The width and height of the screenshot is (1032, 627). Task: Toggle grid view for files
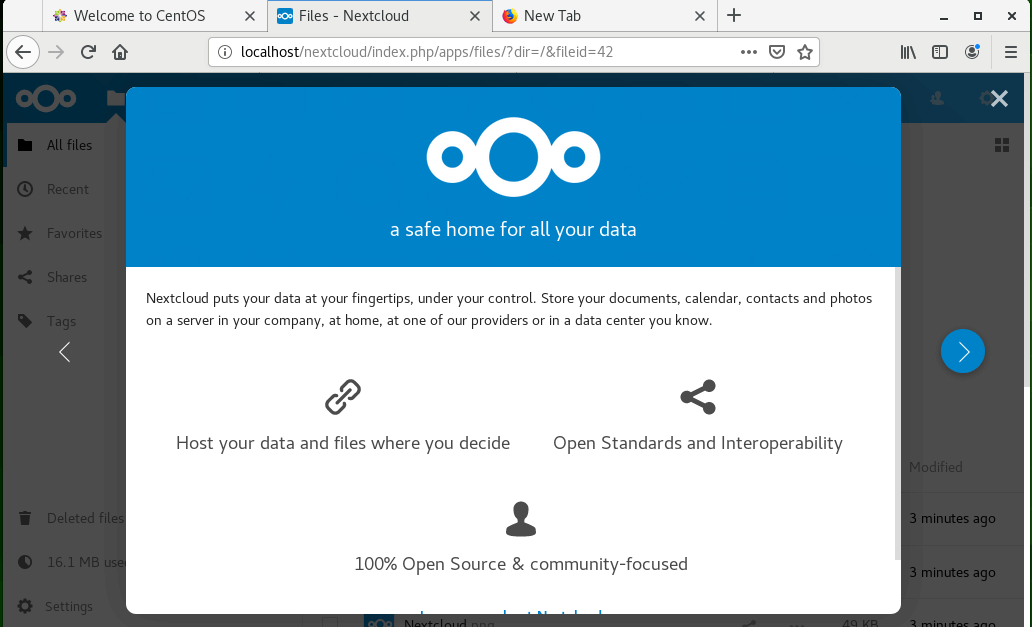(x=1002, y=146)
